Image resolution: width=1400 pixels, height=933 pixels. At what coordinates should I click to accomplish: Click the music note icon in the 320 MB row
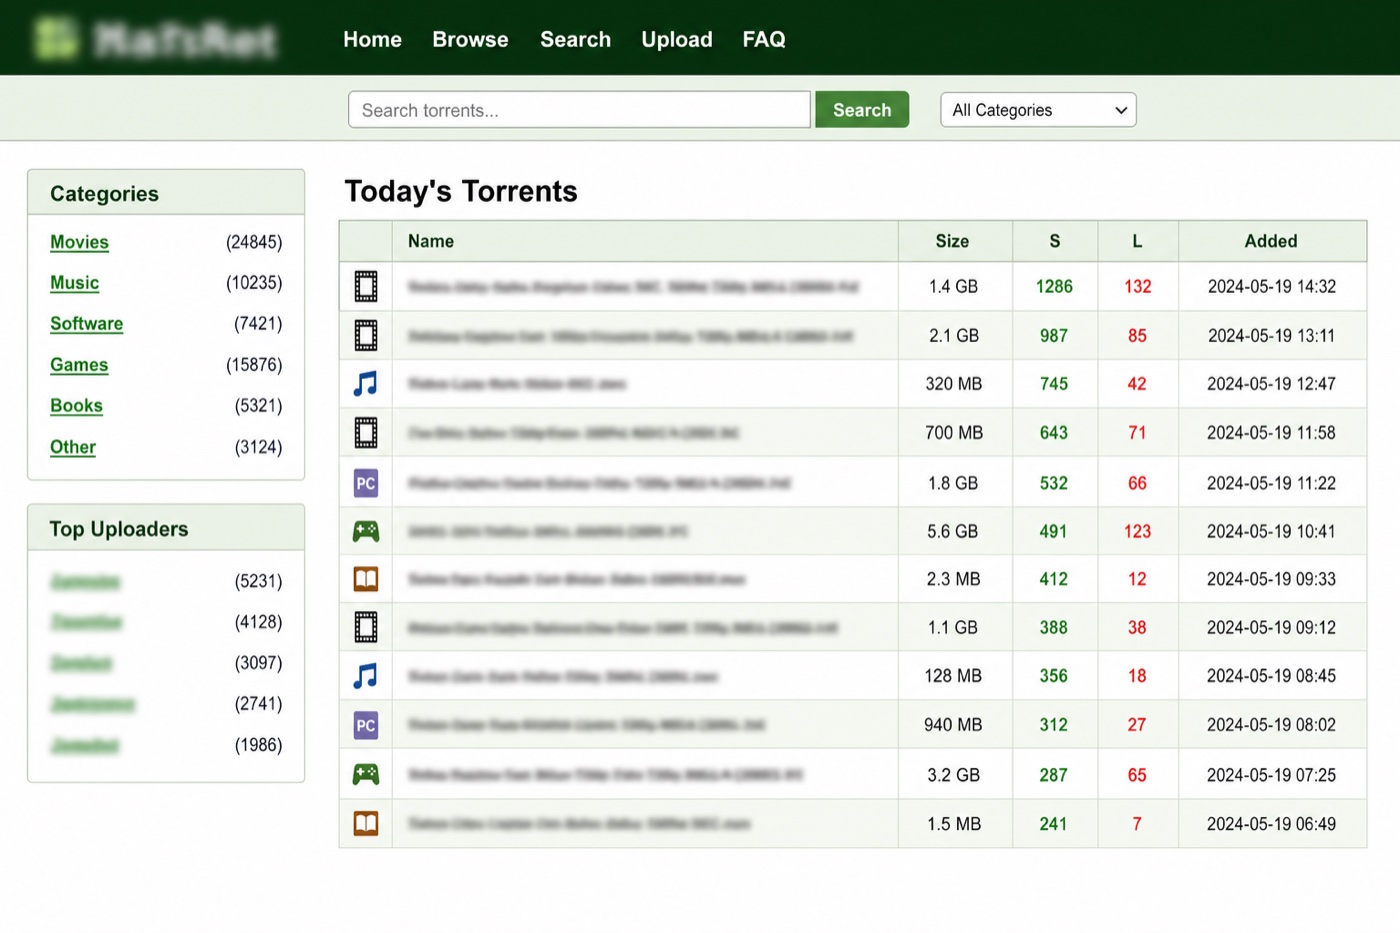coord(366,384)
